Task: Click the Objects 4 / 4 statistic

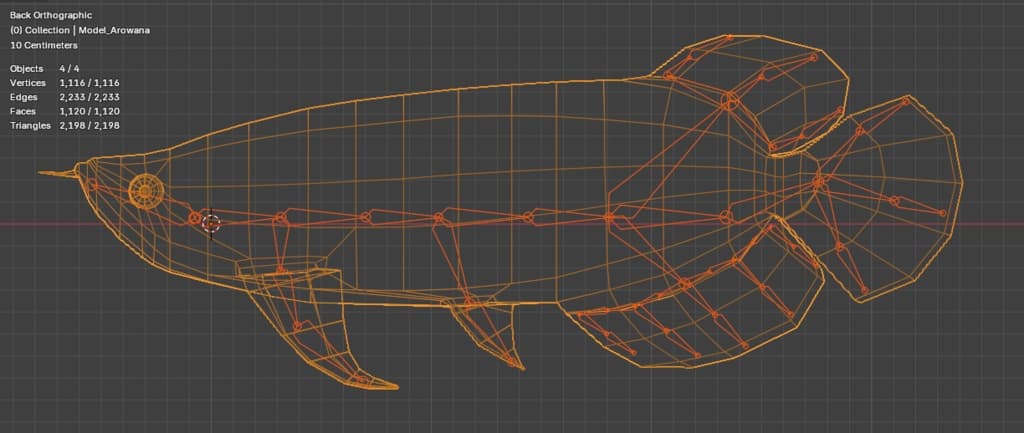Action: [x=45, y=69]
